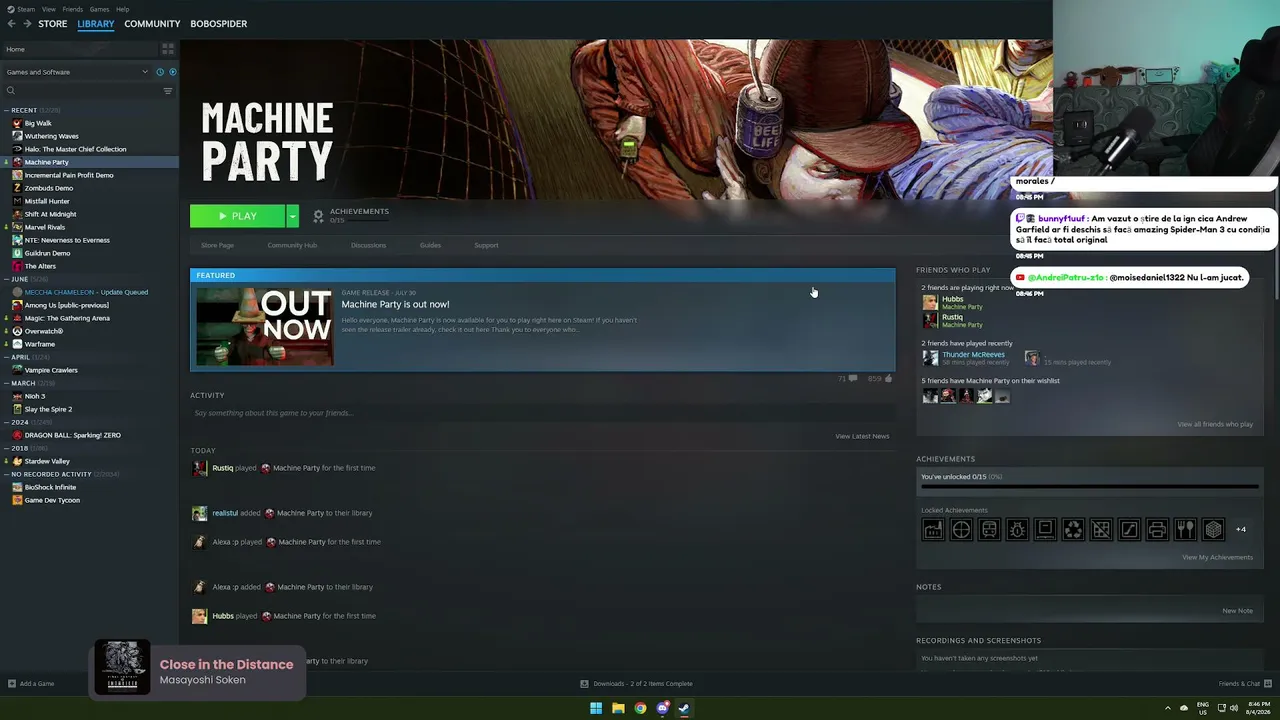Open Google Chrome from taskbar
Viewport: 1280px width, 720px height.
640,708
